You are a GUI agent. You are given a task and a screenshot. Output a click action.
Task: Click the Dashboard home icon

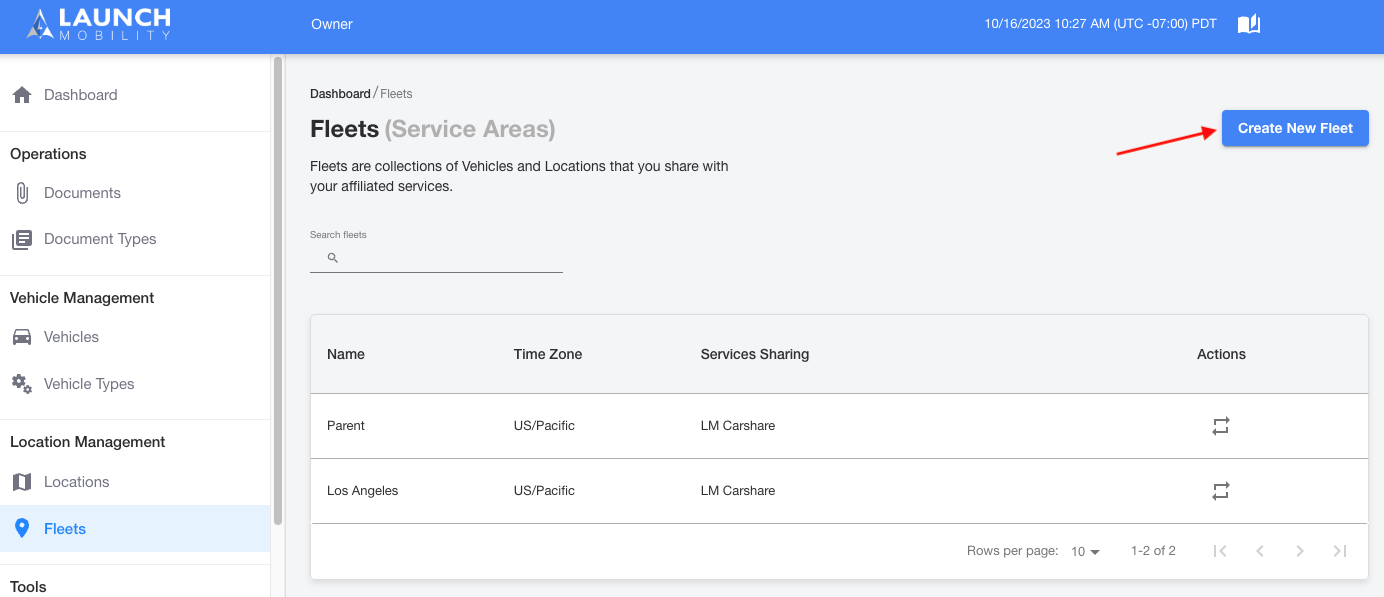tap(22, 95)
